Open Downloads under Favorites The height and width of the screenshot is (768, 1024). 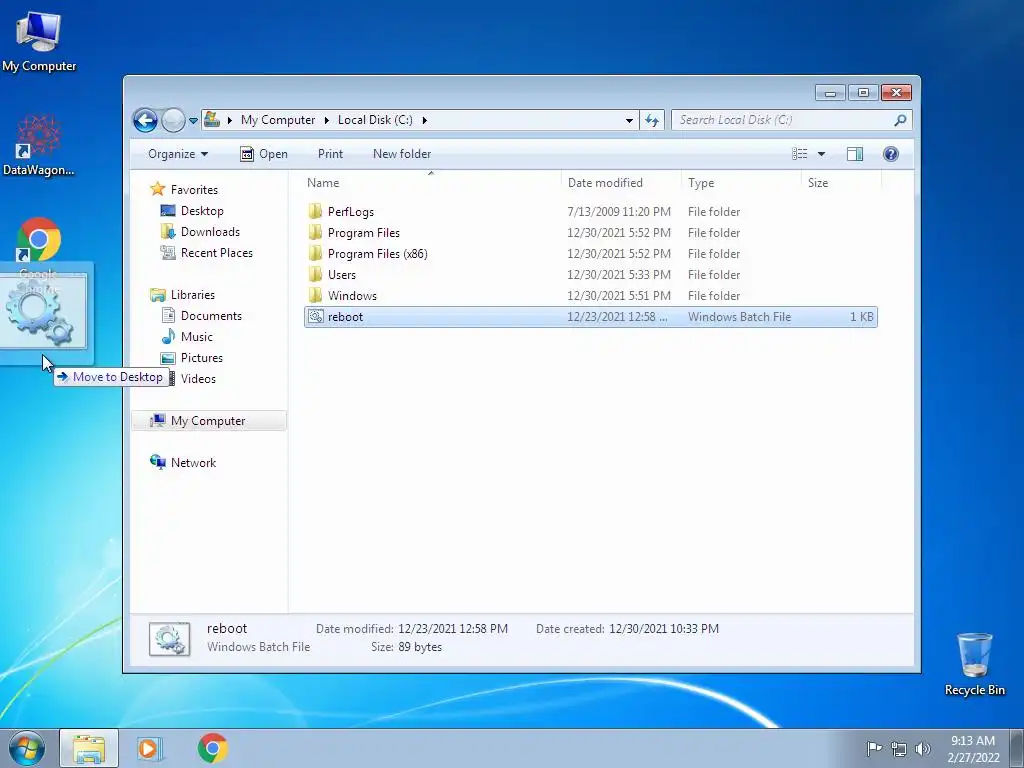point(210,232)
